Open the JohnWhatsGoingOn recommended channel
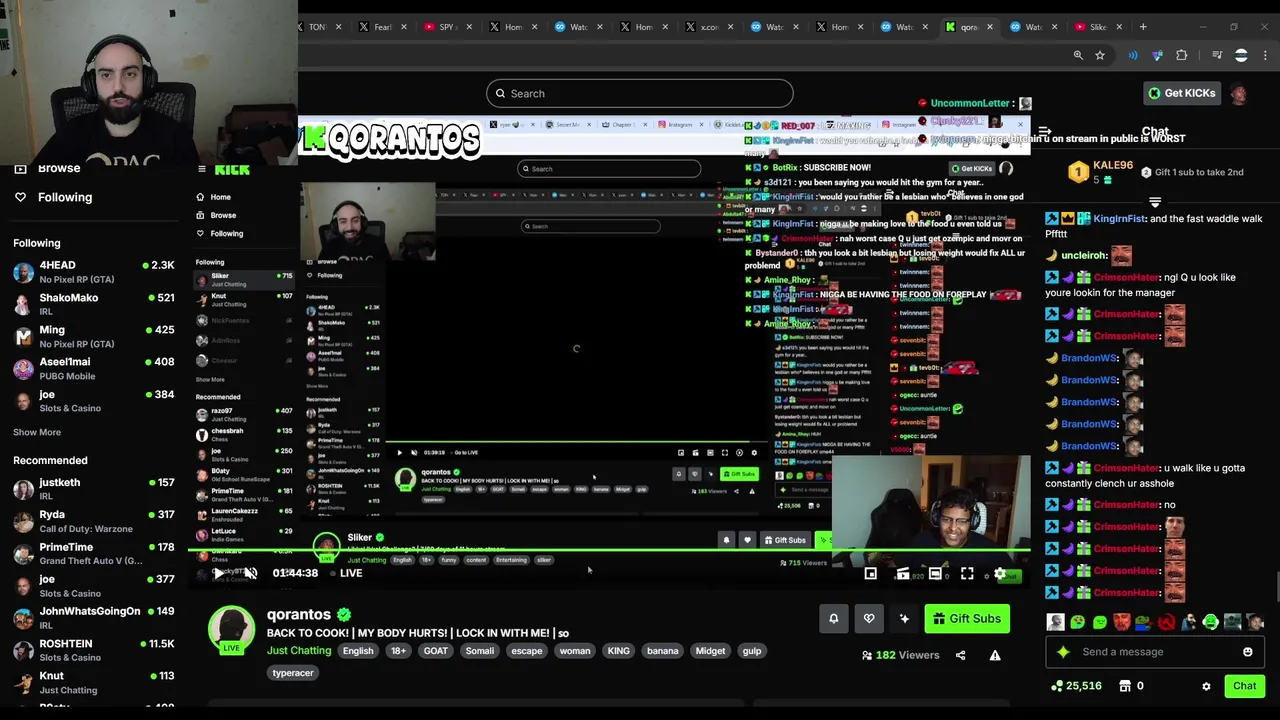 (94, 618)
